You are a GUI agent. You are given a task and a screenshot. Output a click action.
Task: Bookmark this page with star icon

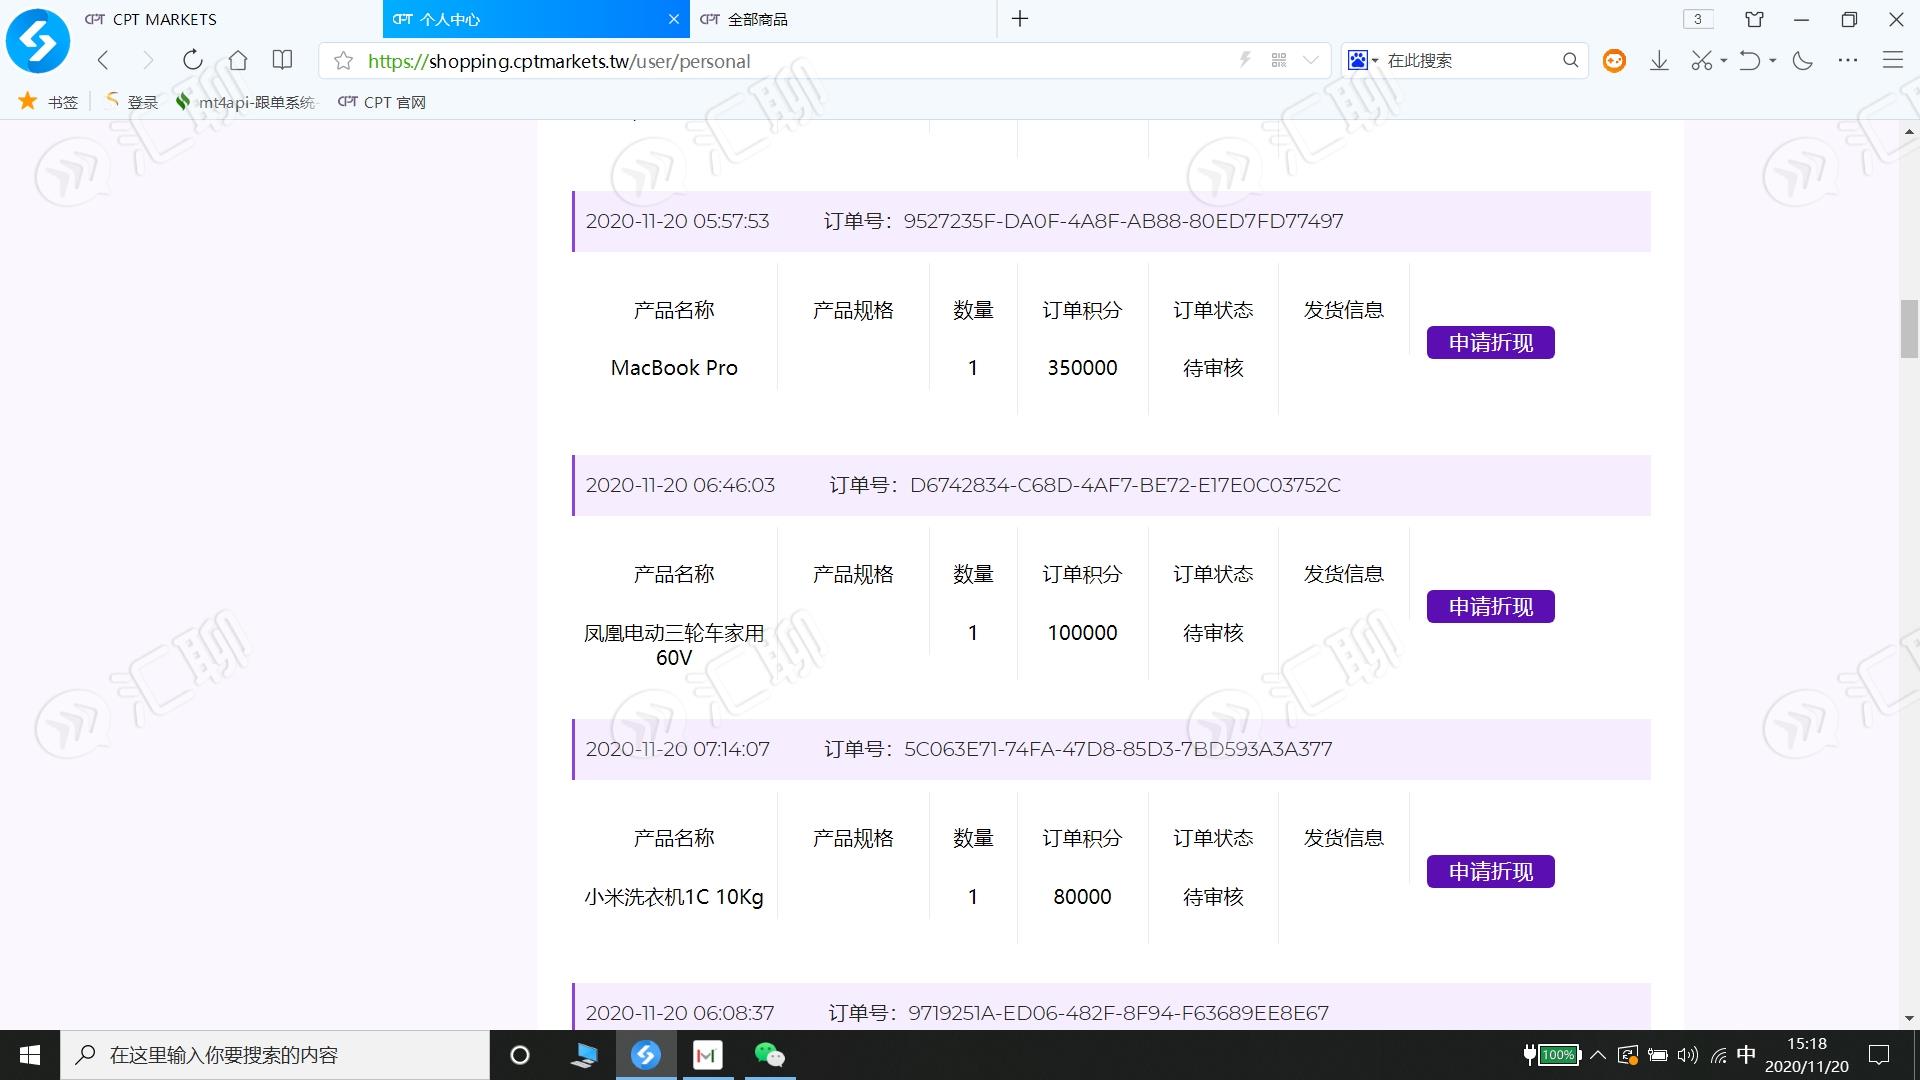(x=343, y=61)
